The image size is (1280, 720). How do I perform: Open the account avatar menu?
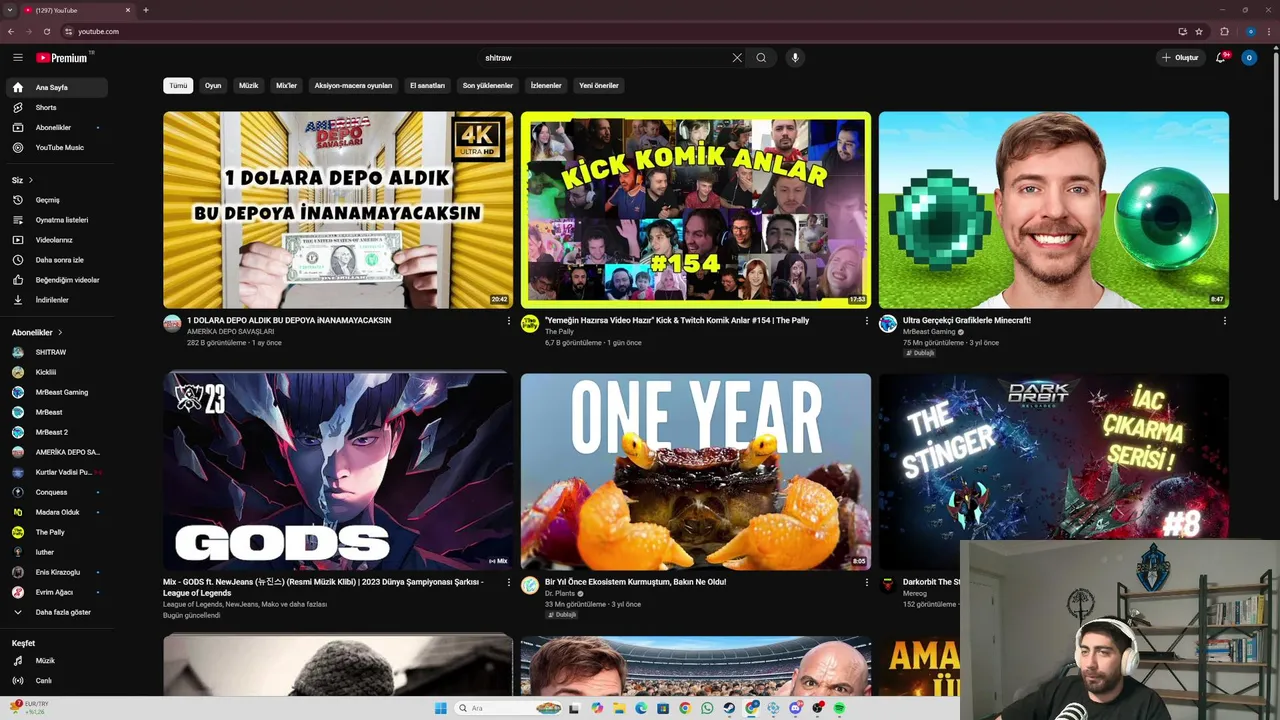(x=1249, y=58)
